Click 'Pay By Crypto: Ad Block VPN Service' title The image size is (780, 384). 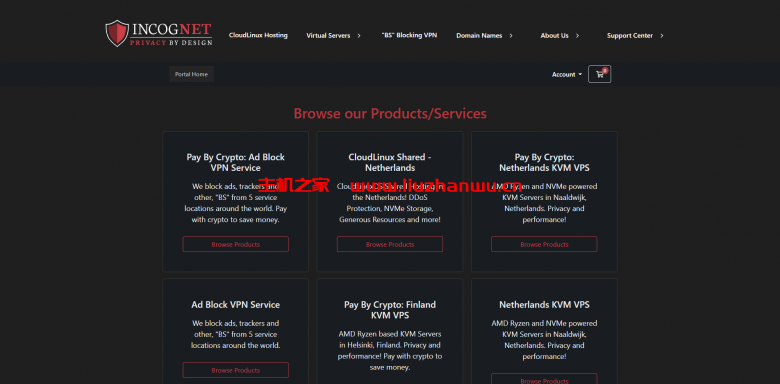[x=236, y=163]
